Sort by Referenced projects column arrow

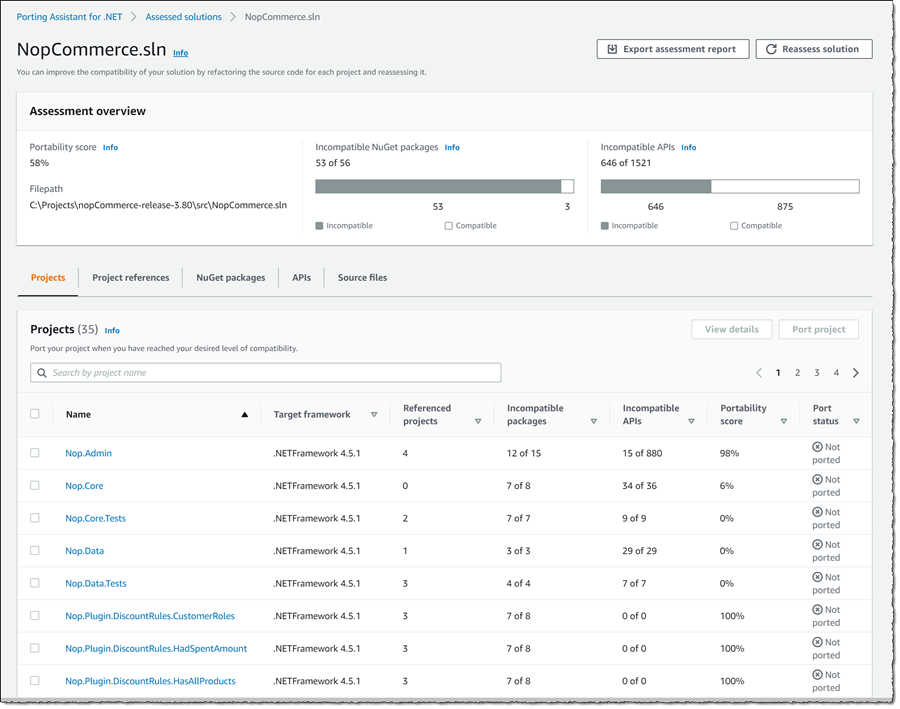(478, 421)
